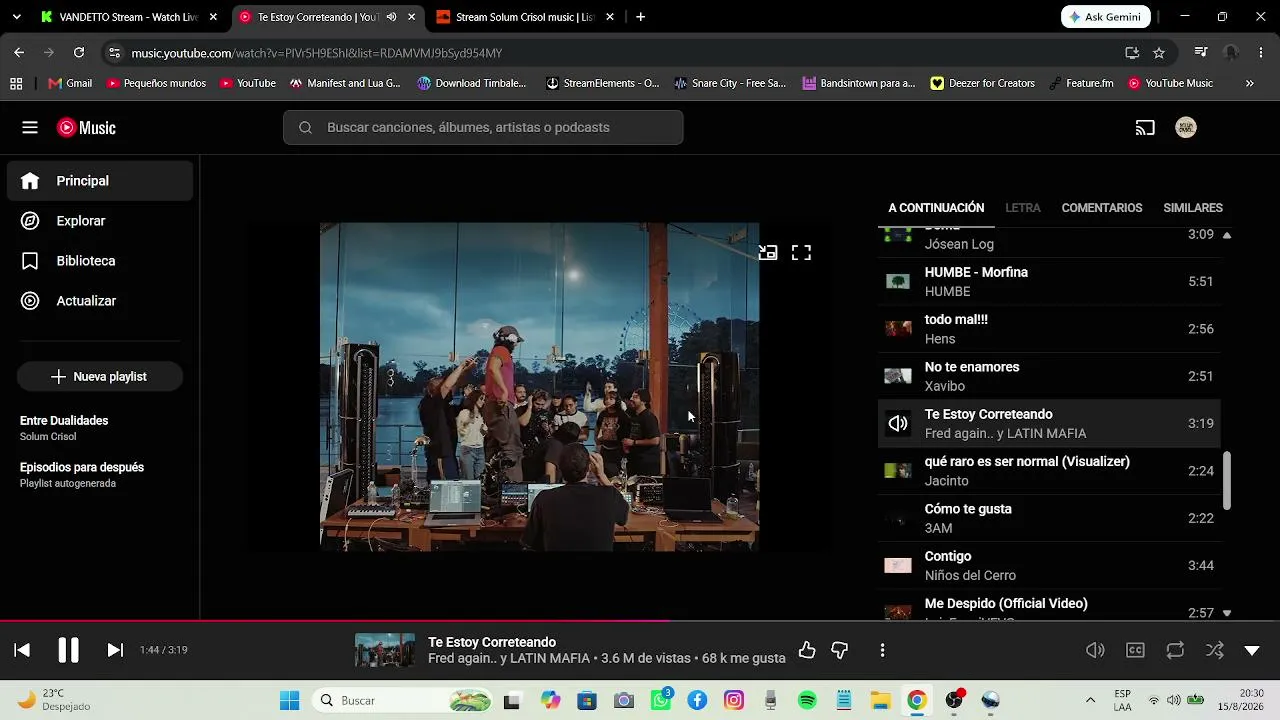Image resolution: width=1280 pixels, height=720 pixels.
Task: Click the speaker icon on the playing queue item
Action: pos(898,424)
